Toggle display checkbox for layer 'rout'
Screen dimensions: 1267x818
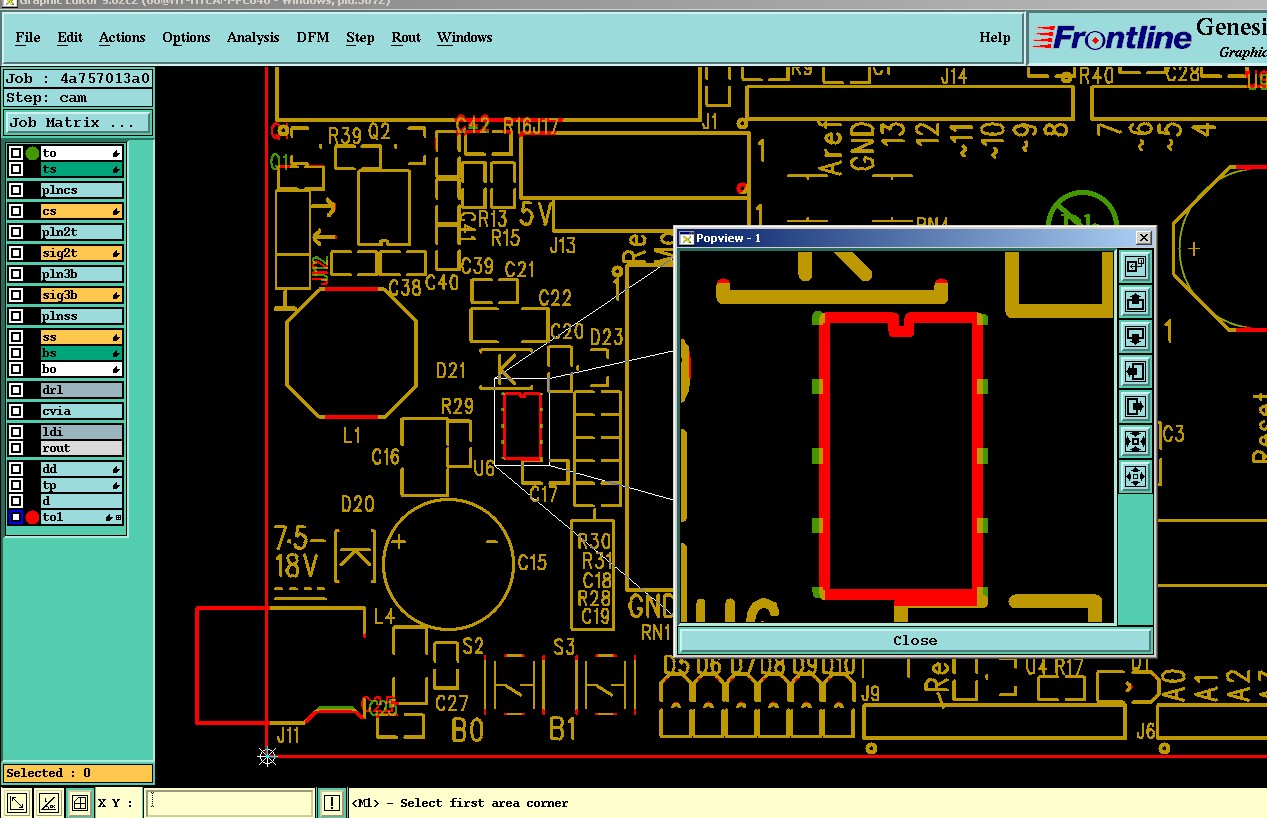coord(16,448)
